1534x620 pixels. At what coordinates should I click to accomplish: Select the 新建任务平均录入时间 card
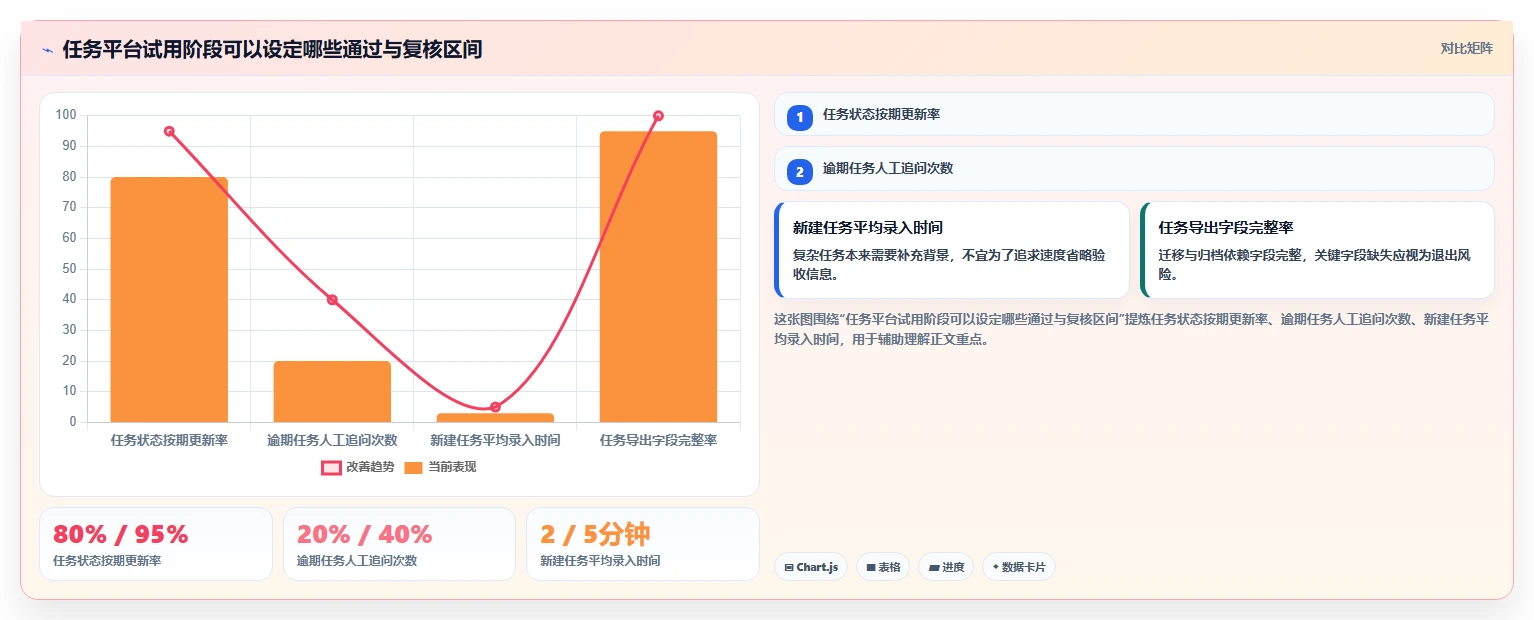(x=952, y=250)
